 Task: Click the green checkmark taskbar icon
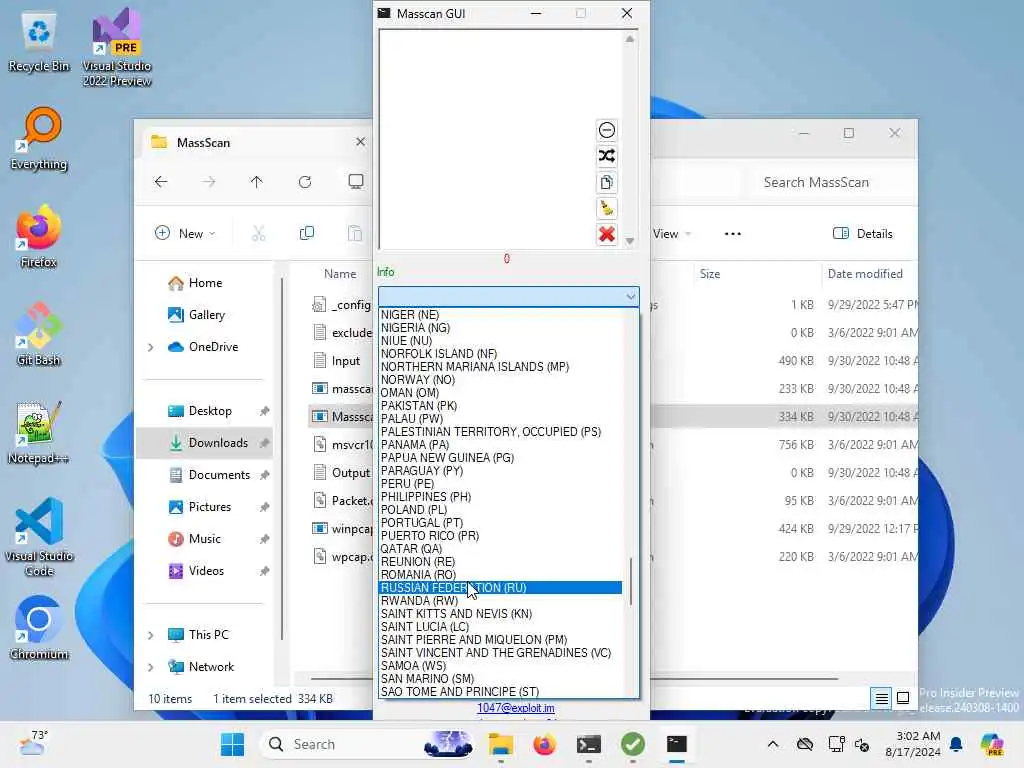click(632, 744)
